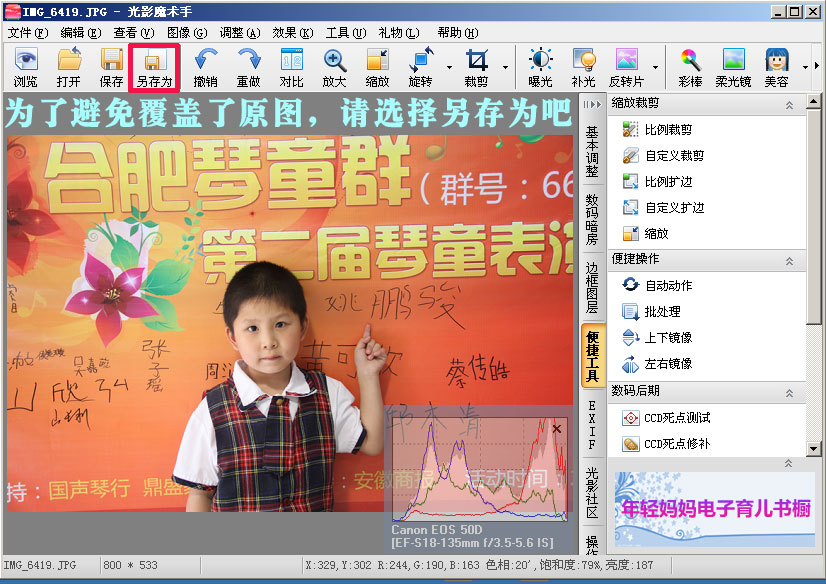Viewport: 826px width, 584px height.
Task: Click the 年轻妈妈电子育儿书橱 banner
Action: click(715, 509)
